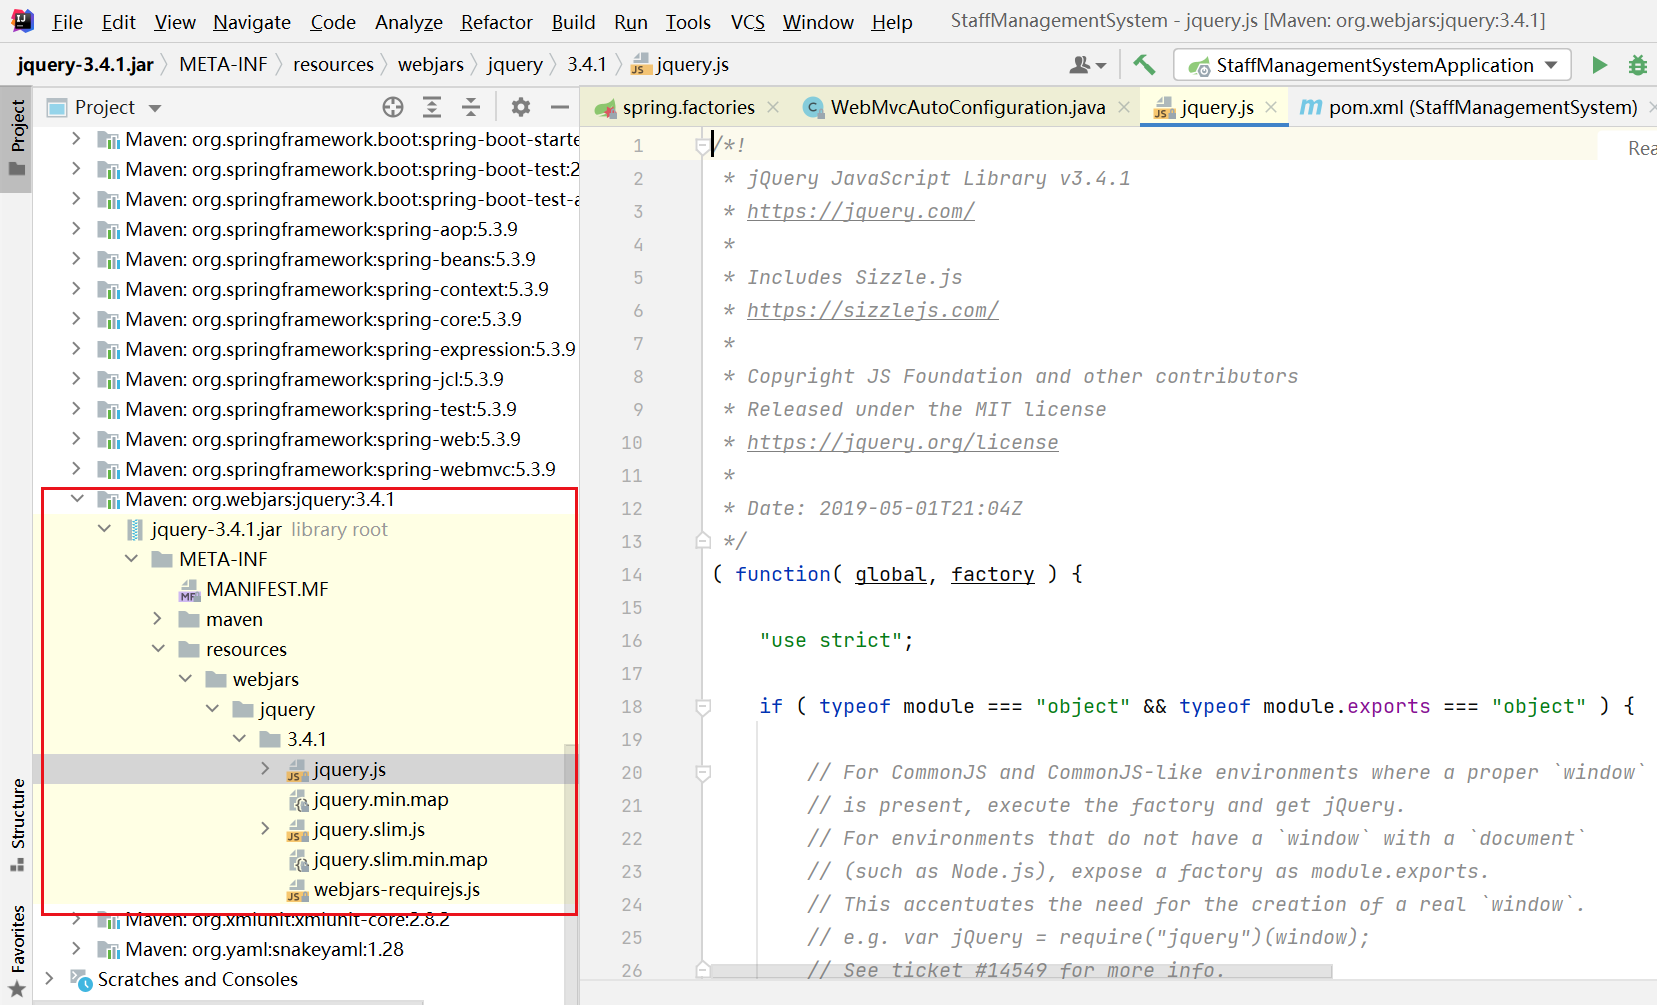Click the webjars breadcrumb in navigation bar
The image size is (1657, 1005).
pos(431,65)
